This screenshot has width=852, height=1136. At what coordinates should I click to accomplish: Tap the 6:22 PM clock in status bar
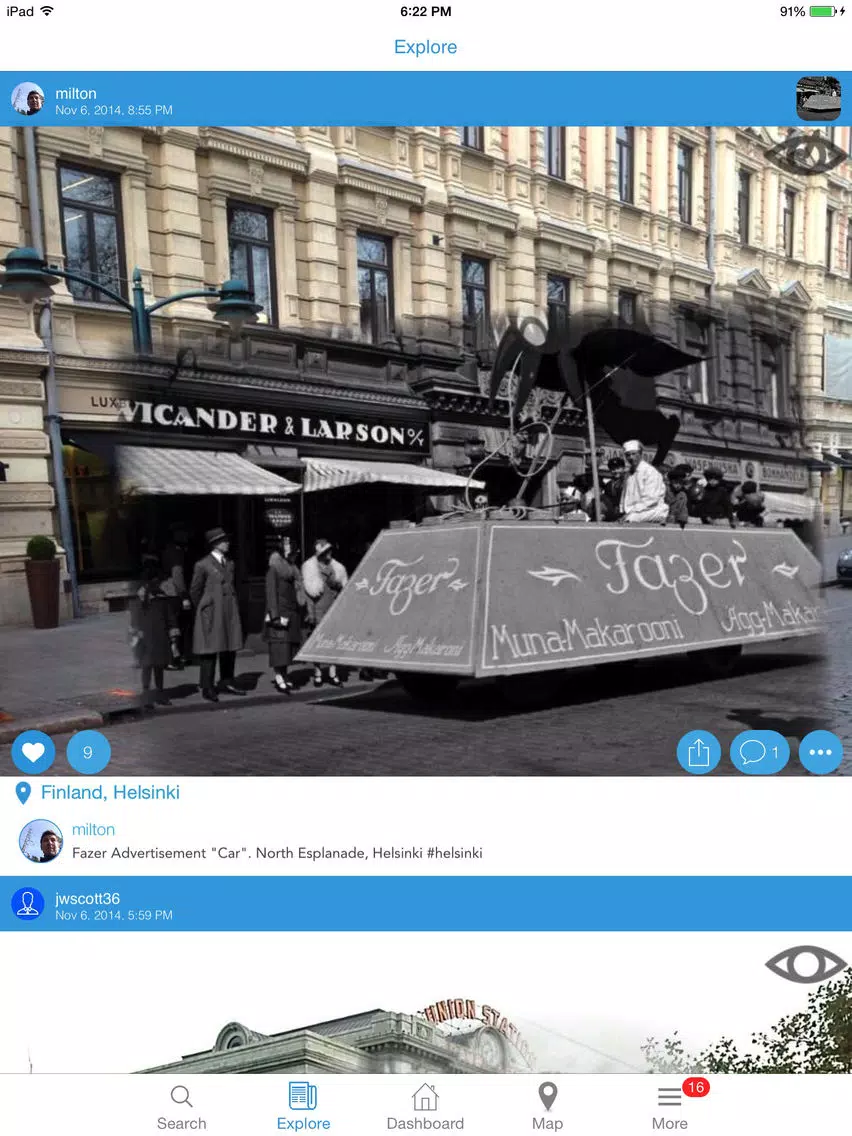coord(426,12)
